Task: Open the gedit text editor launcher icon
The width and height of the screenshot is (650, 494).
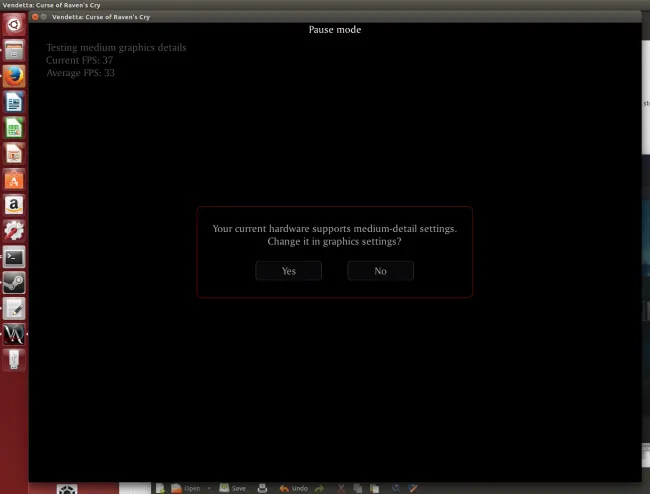Action: click(x=14, y=309)
